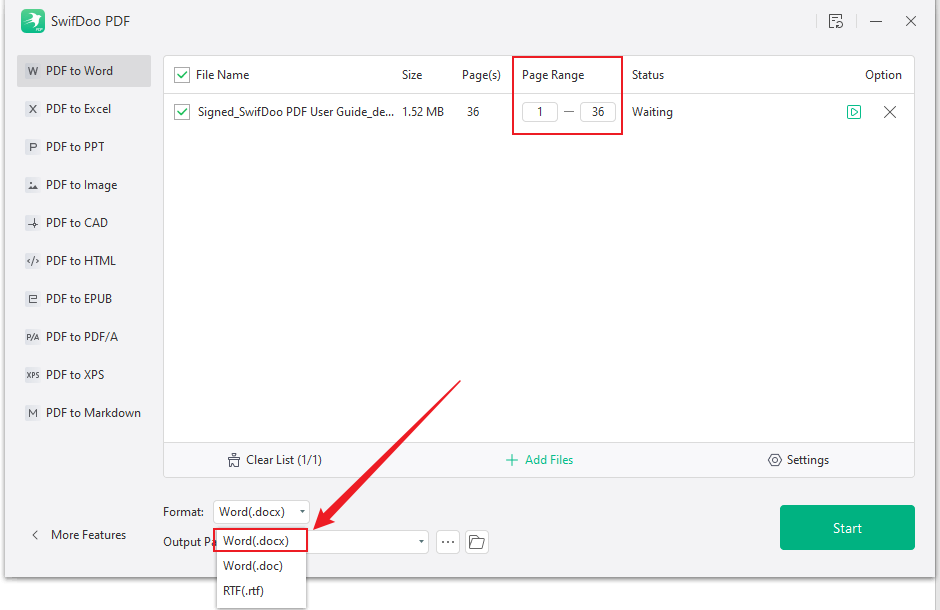This screenshot has height=610, width=940.
Task: Switch to the PDF to Image tab
Action: 84,185
